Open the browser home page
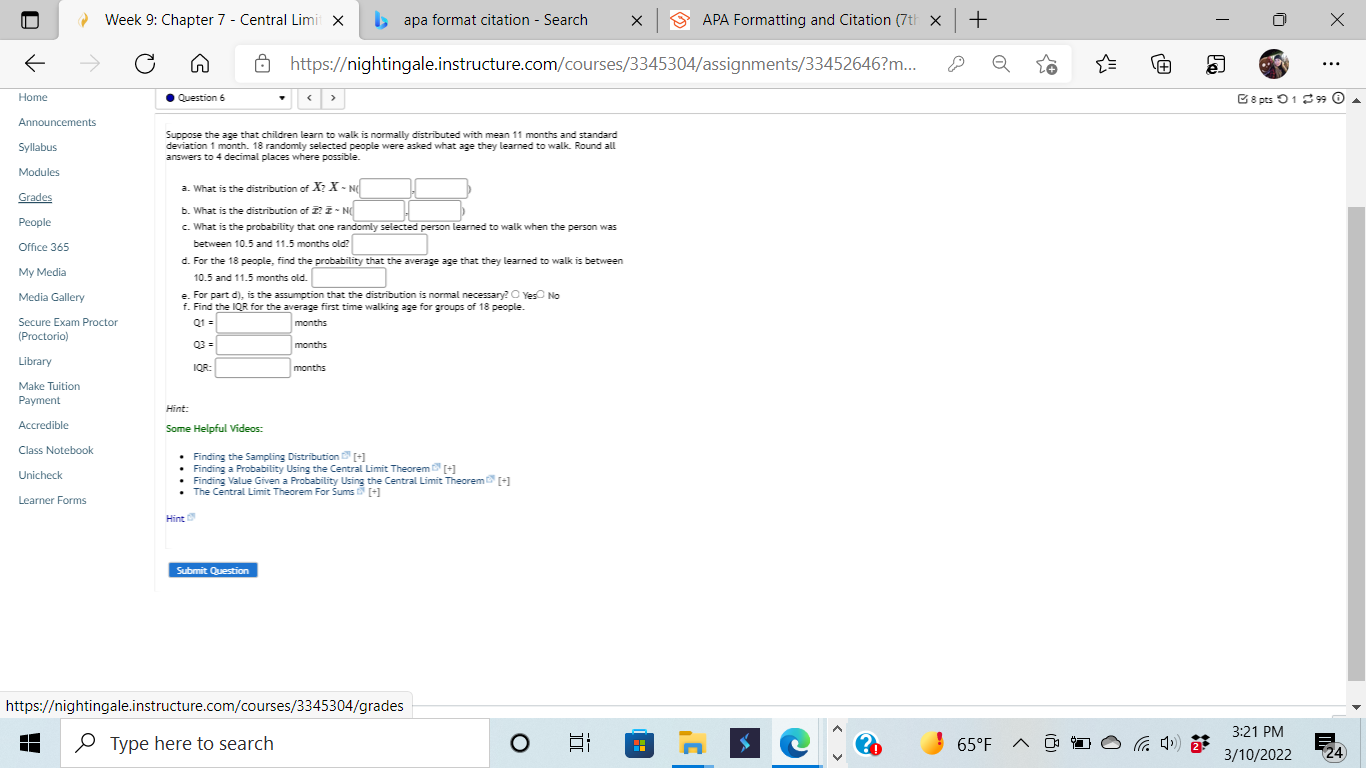Viewport: 1366px width, 768px height. (x=199, y=65)
